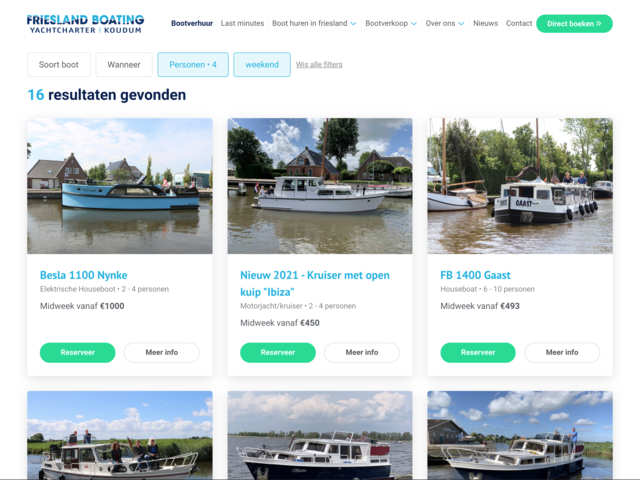Reserve the FB 1400 Gaast houseboat
This screenshot has width=640, height=480.
point(478,352)
